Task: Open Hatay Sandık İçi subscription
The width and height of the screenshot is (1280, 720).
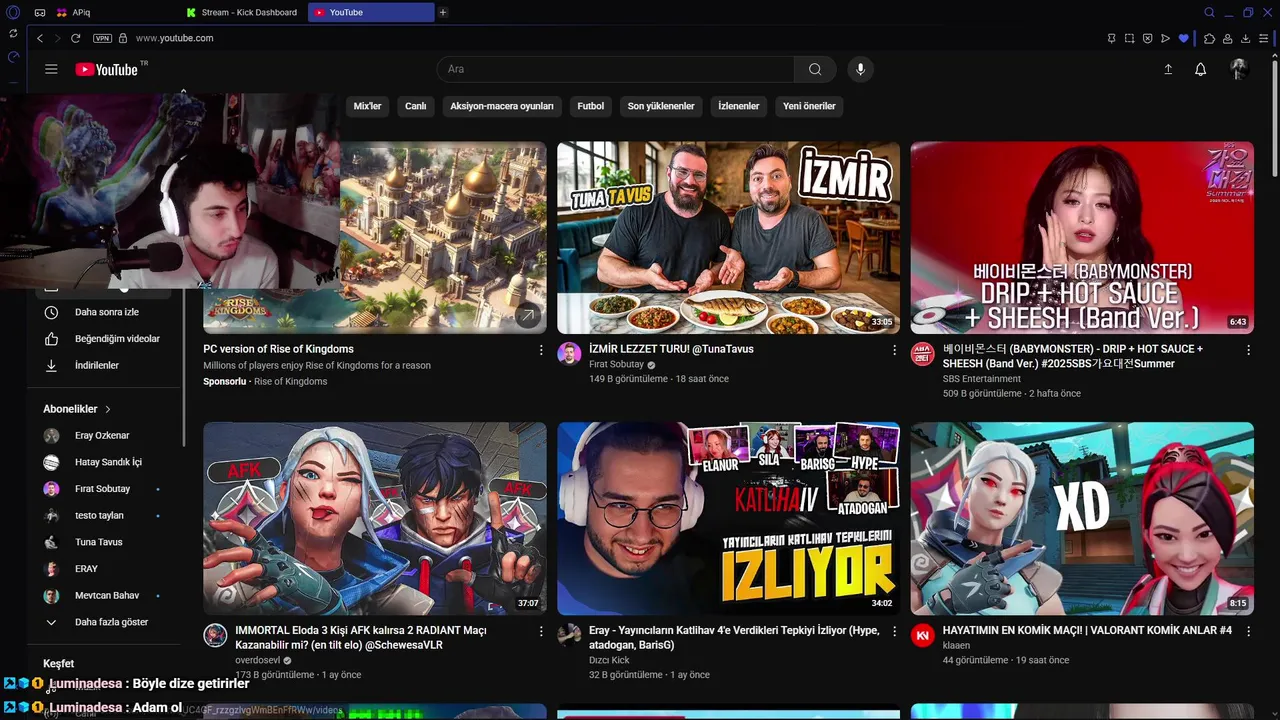Action: 106,462
